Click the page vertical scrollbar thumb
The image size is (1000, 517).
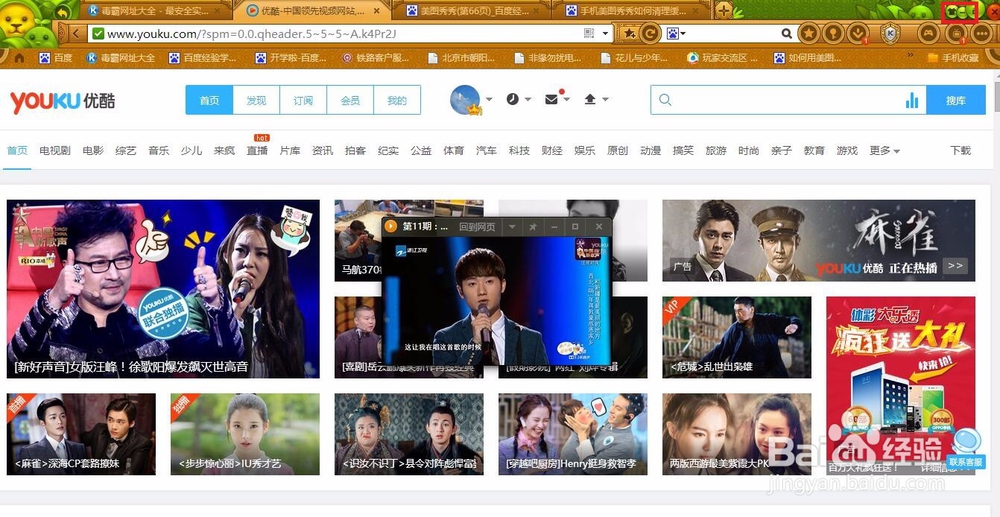click(996, 96)
